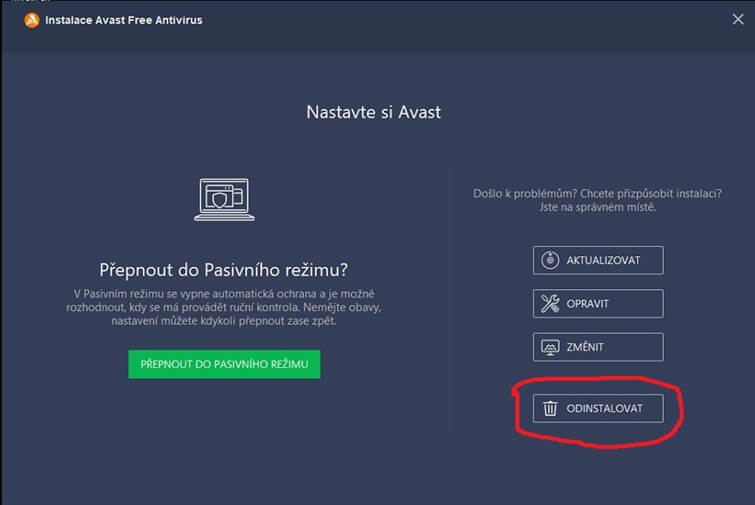Click the Došlo k problémům text line
This screenshot has height=505, width=755.
pos(597,194)
